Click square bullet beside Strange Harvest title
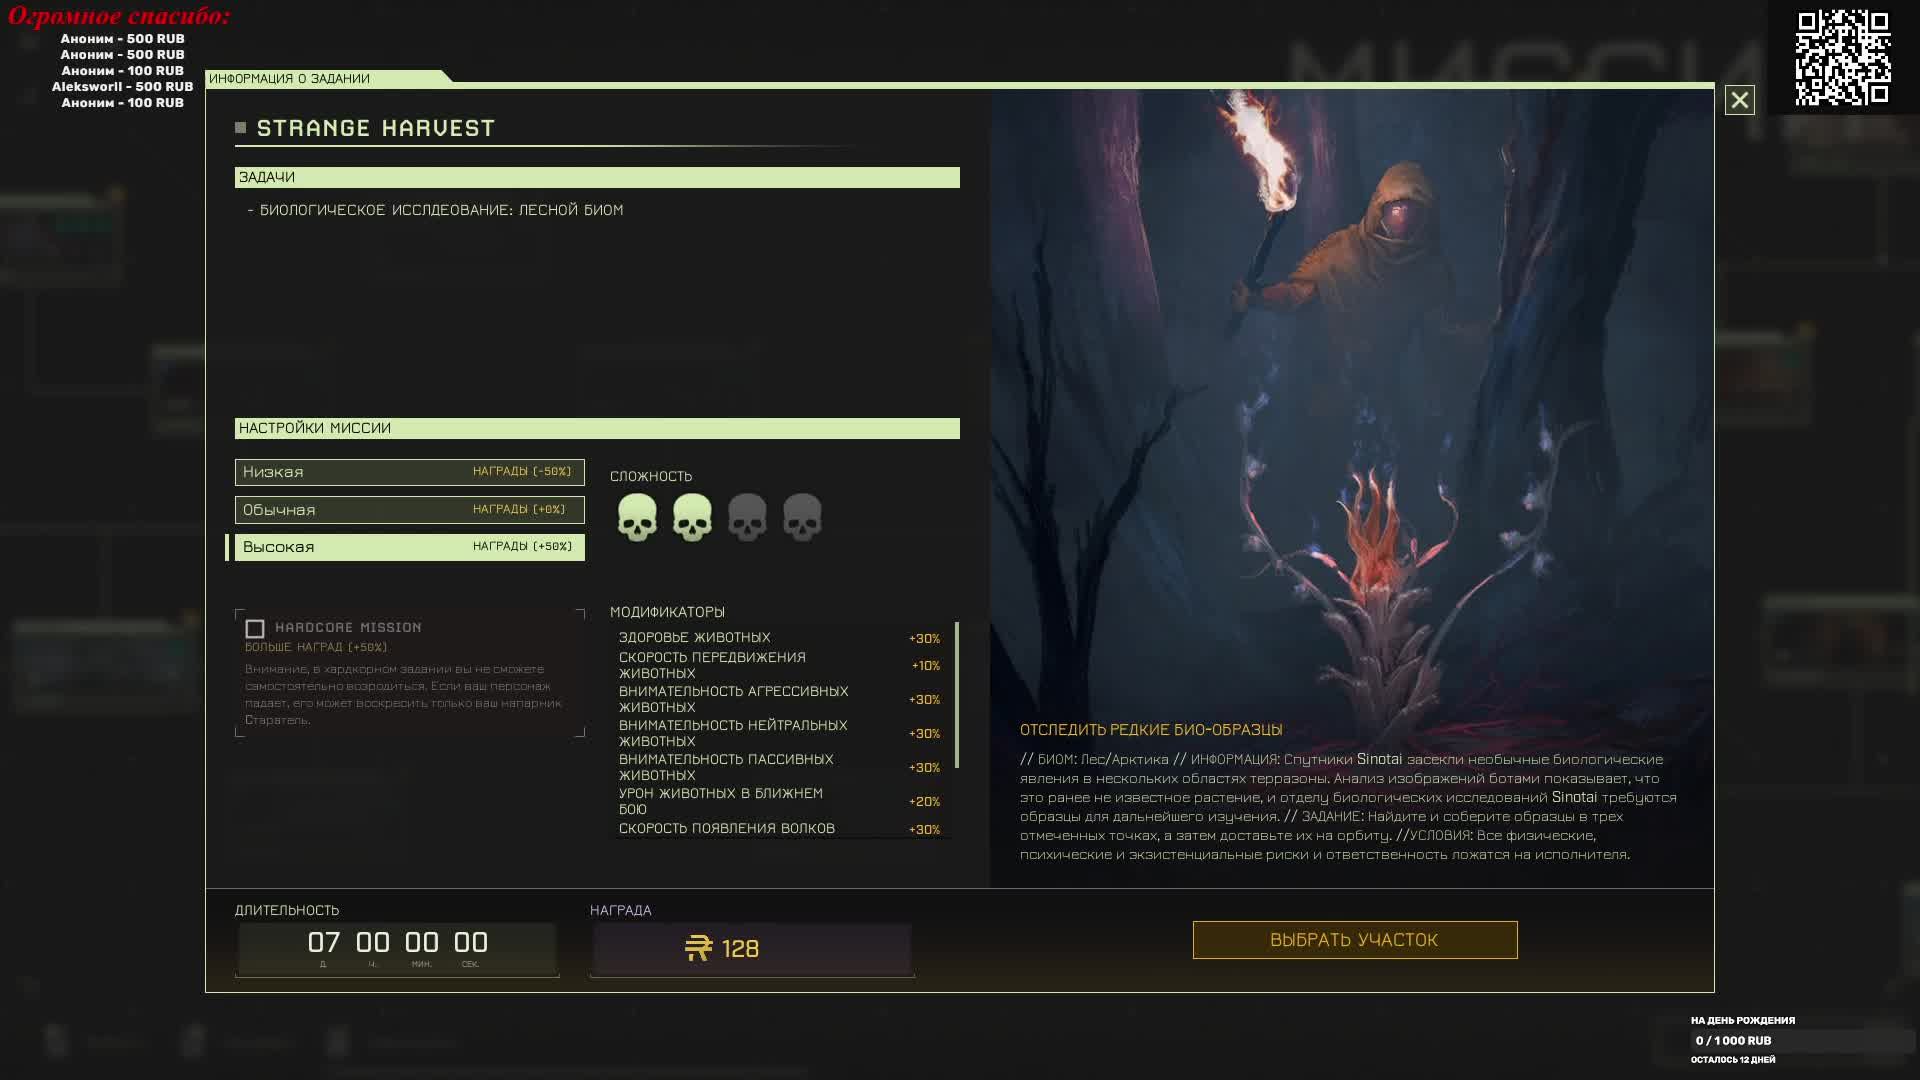Viewport: 1920px width, 1080px height. (x=240, y=128)
